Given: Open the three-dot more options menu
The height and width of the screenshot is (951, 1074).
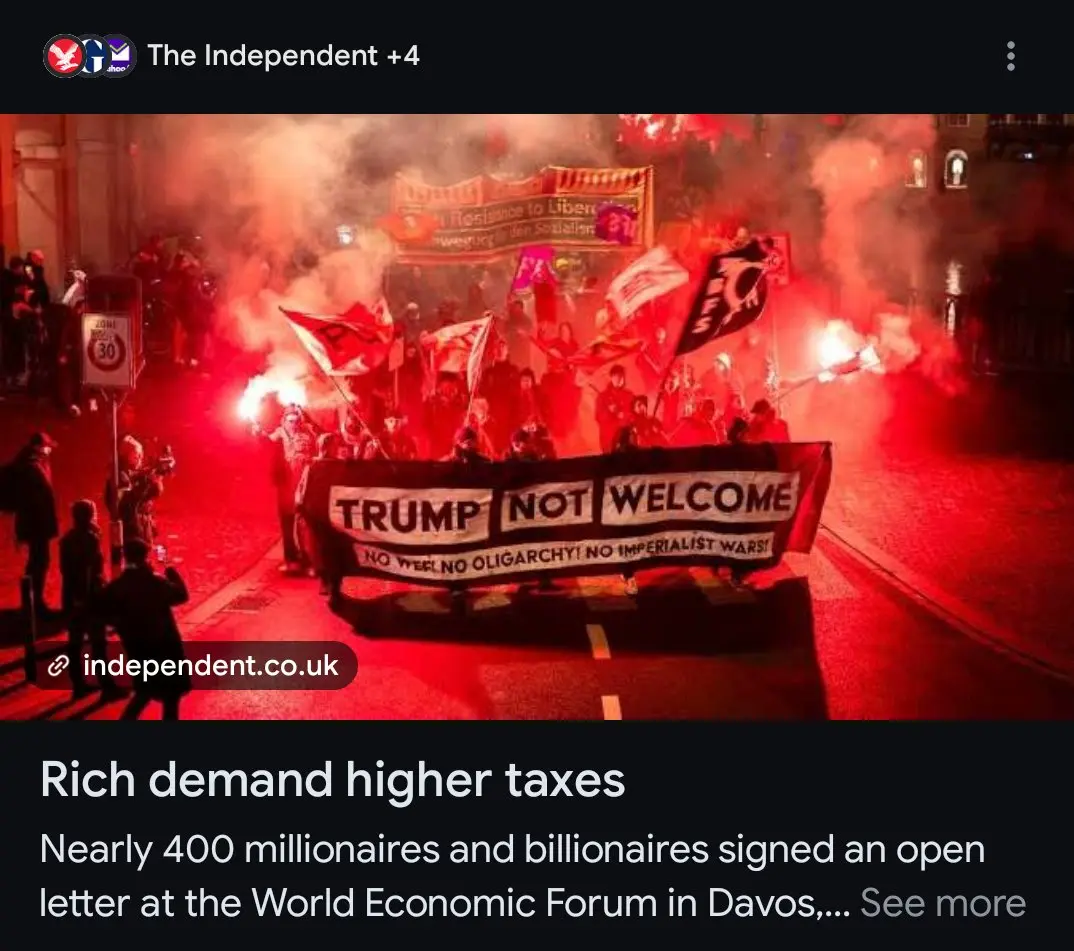Looking at the screenshot, I should [x=1010, y=56].
